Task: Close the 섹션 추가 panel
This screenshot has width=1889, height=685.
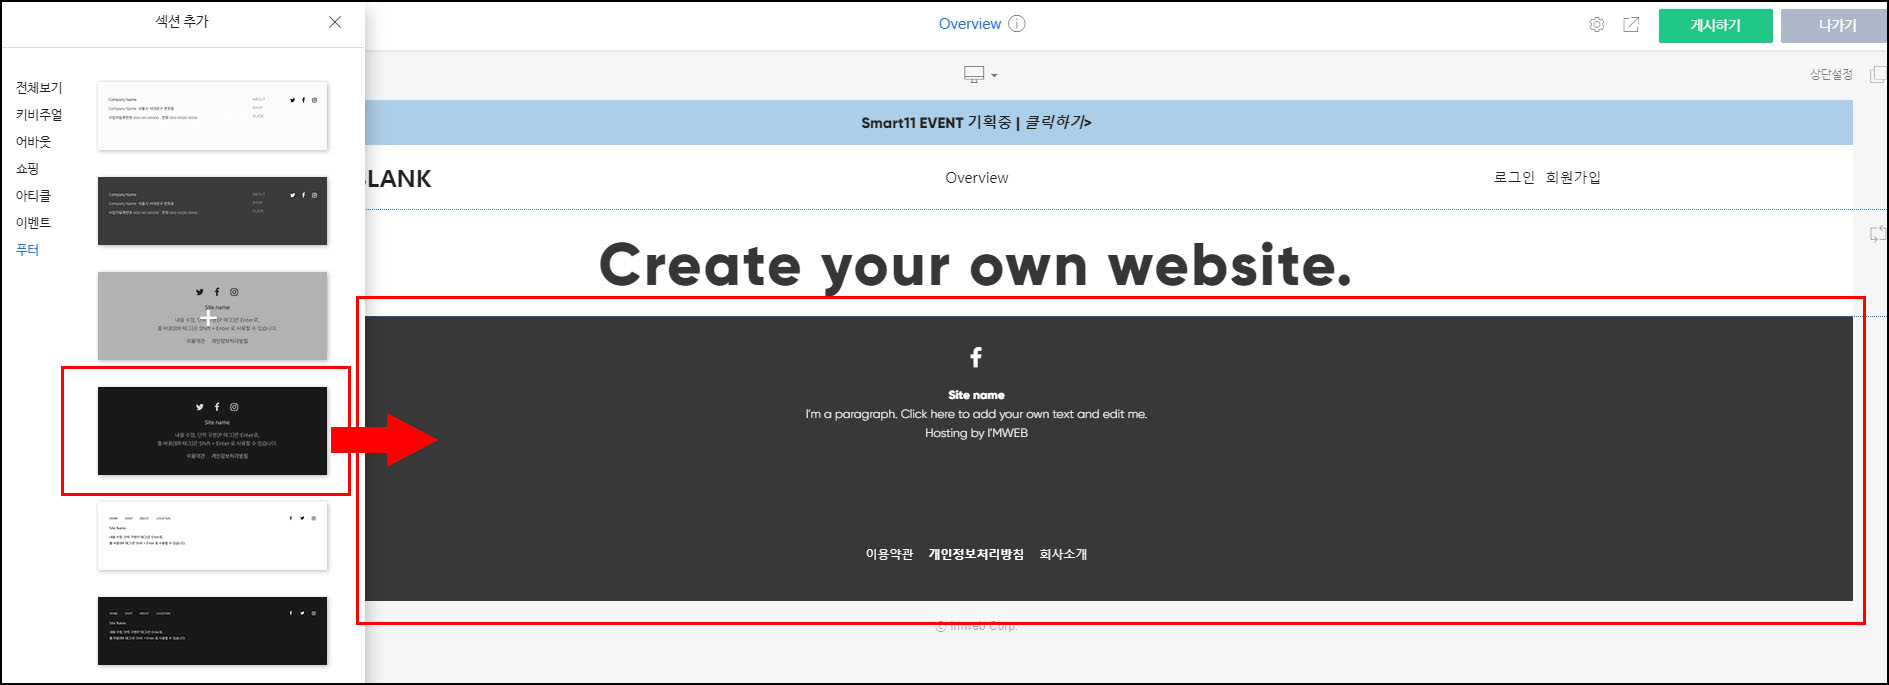Action: point(335,22)
